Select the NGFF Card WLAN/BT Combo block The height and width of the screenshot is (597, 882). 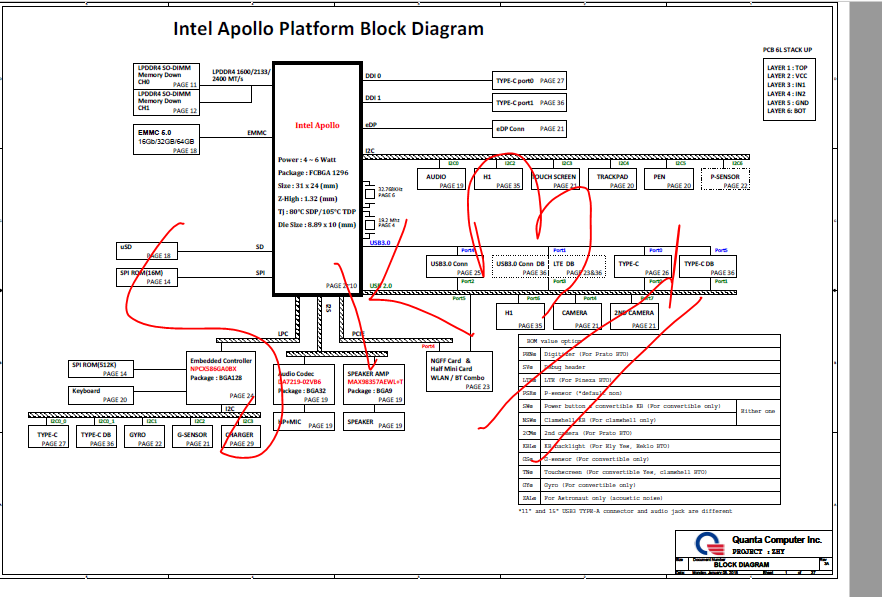tap(459, 371)
